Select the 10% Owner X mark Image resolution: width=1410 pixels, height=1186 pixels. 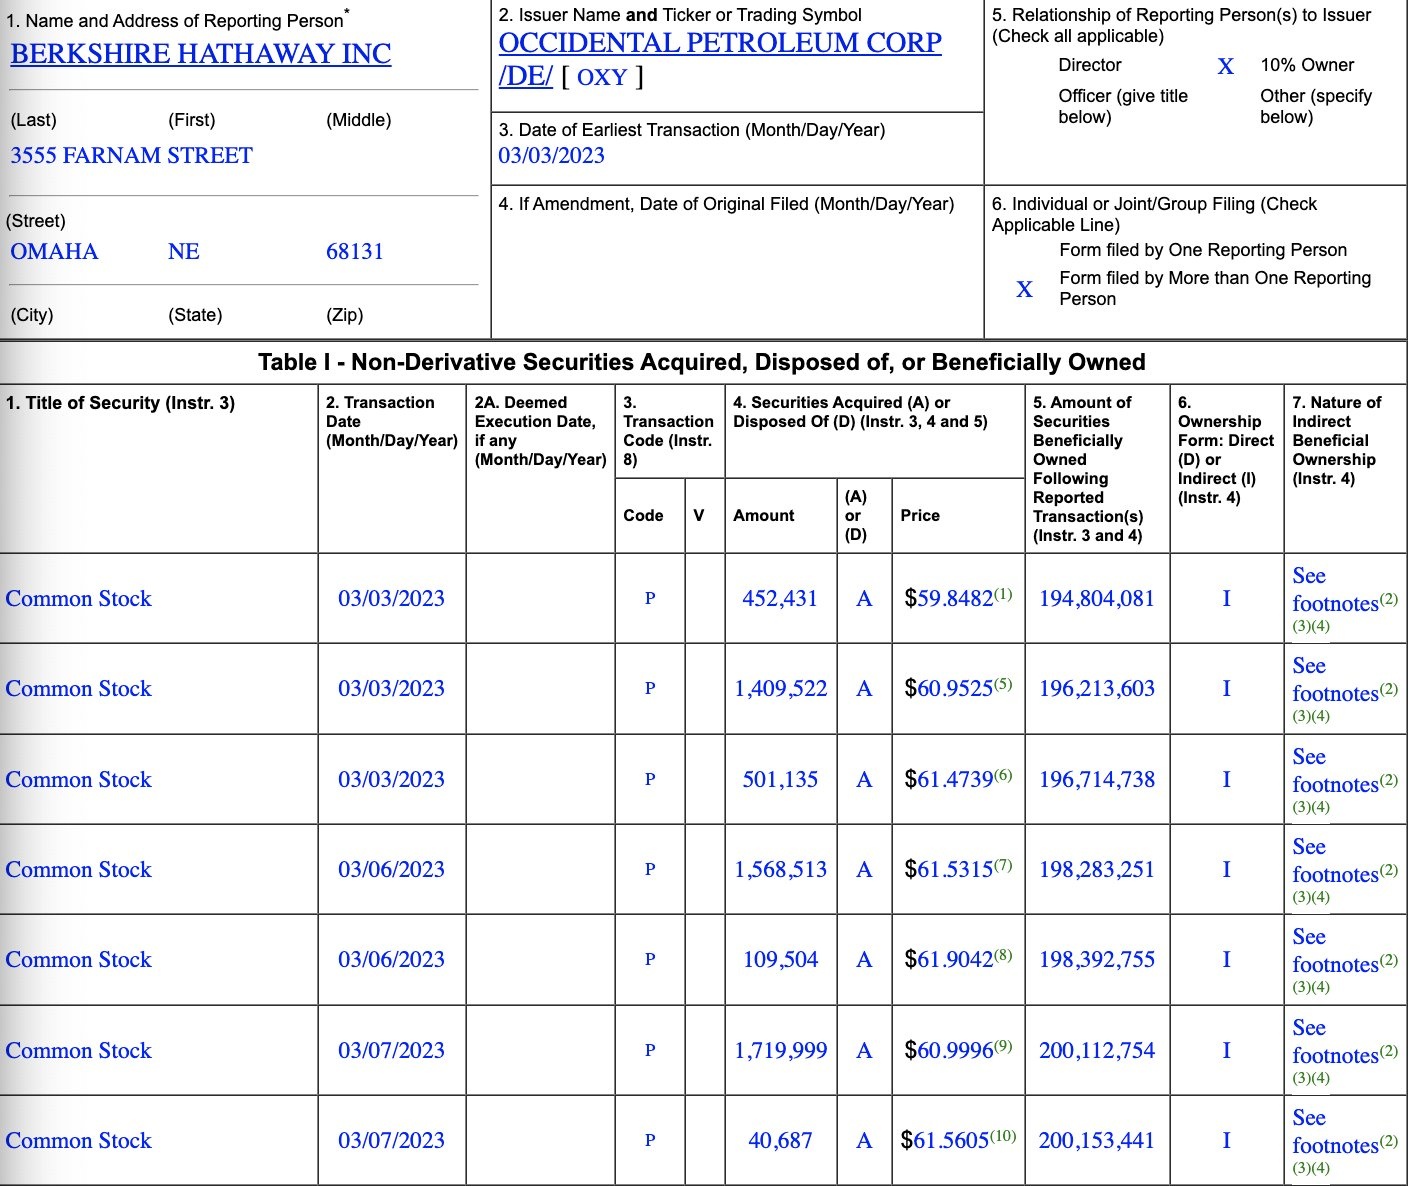[1225, 66]
